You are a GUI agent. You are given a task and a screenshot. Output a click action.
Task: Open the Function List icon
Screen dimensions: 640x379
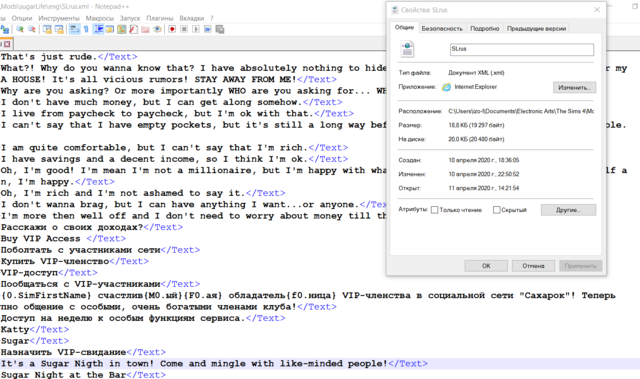click(133, 29)
